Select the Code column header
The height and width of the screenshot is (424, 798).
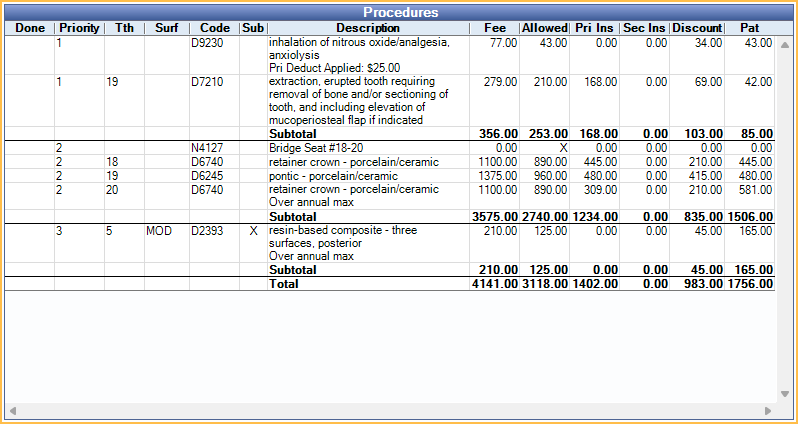click(x=214, y=28)
